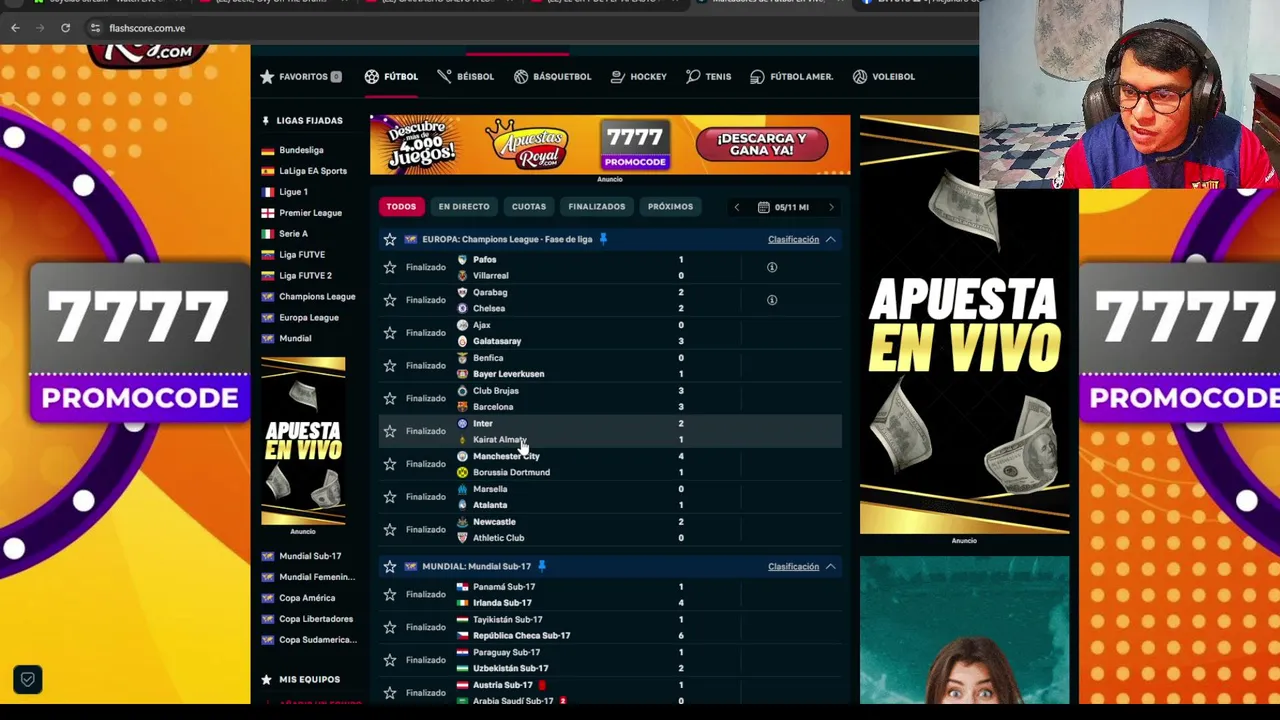Open the Tenis sport tab
The width and height of the screenshot is (1280, 720).
pyautogui.click(x=708, y=76)
